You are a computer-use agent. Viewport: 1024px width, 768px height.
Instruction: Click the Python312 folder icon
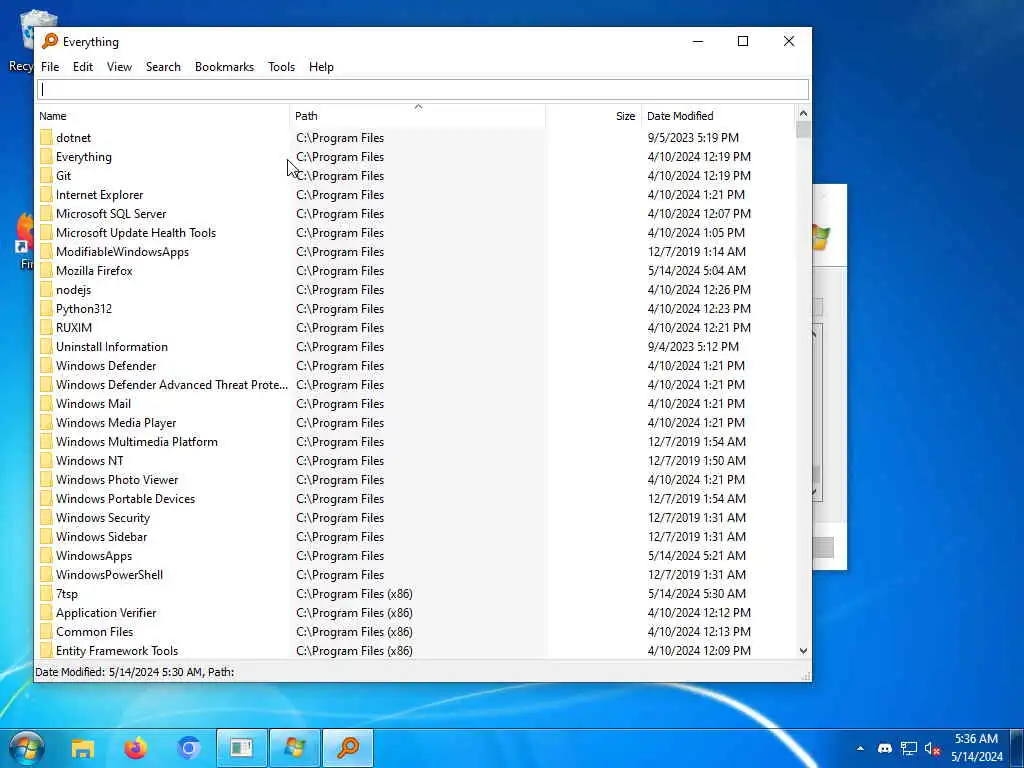(x=46, y=308)
